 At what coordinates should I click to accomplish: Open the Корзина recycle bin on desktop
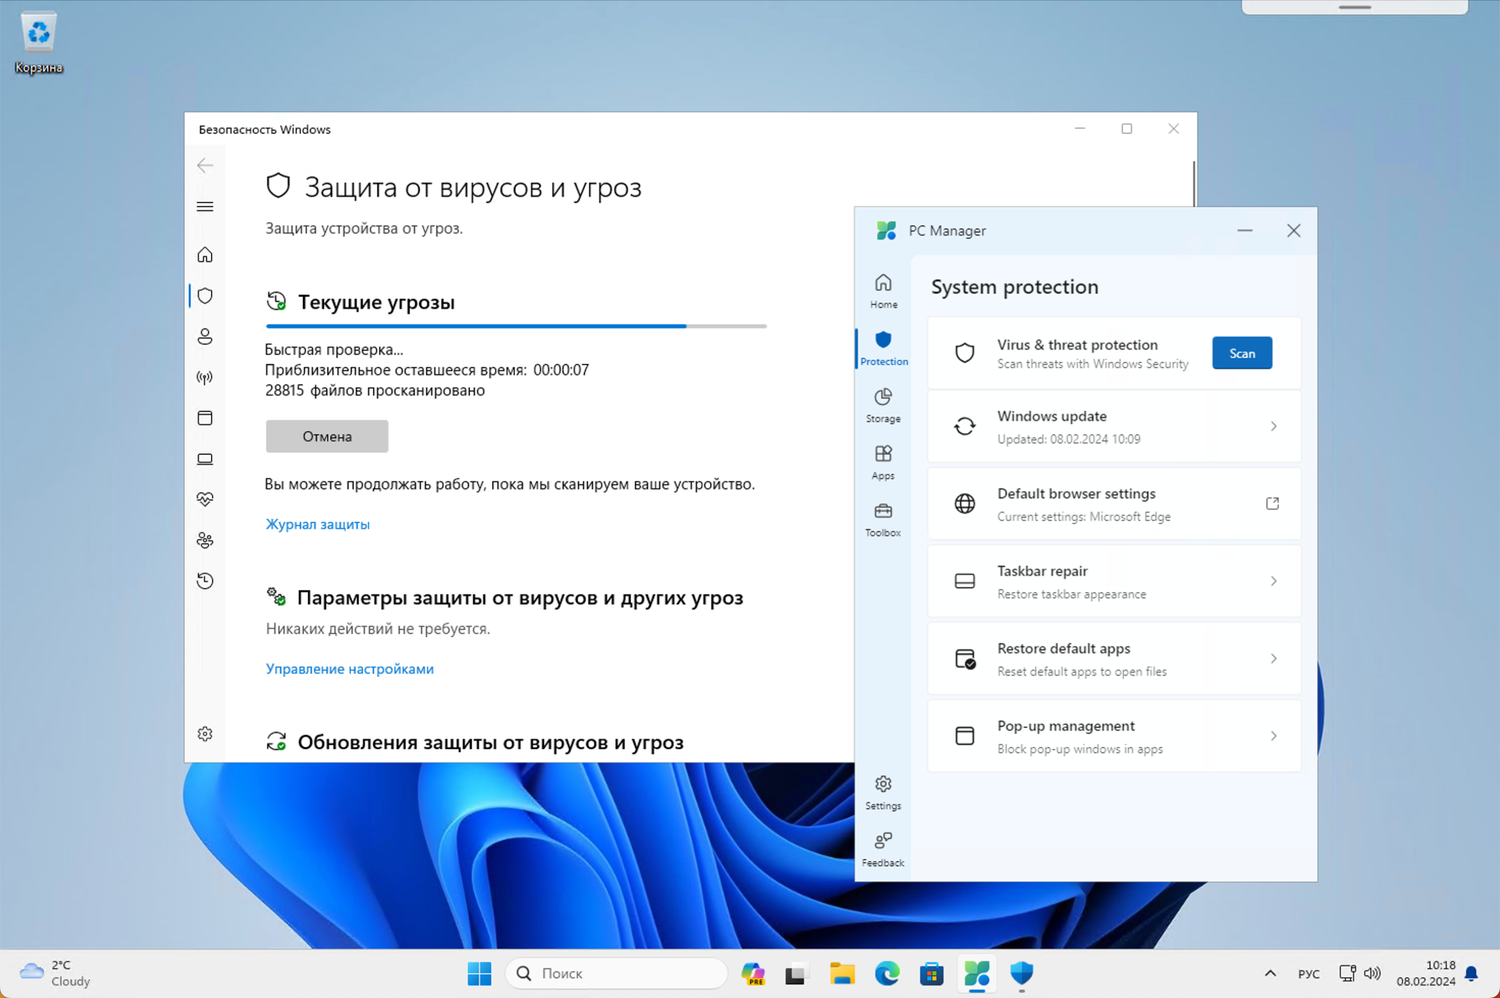pyautogui.click(x=39, y=43)
